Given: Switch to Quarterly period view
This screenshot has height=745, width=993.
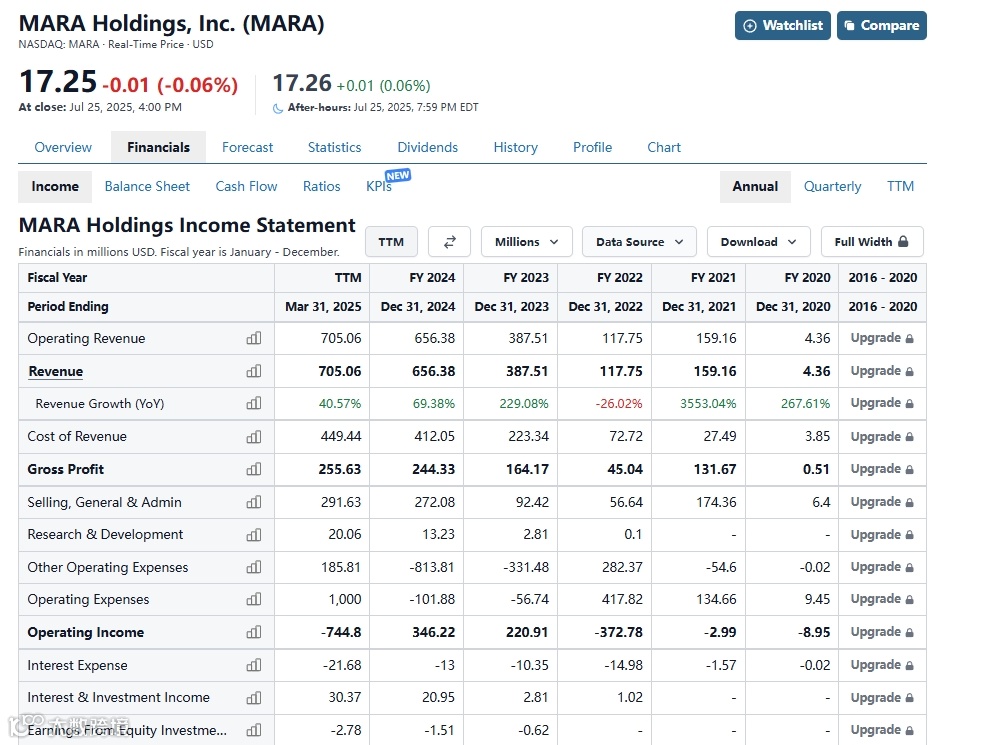Looking at the screenshot, I should tap(832, 186).
